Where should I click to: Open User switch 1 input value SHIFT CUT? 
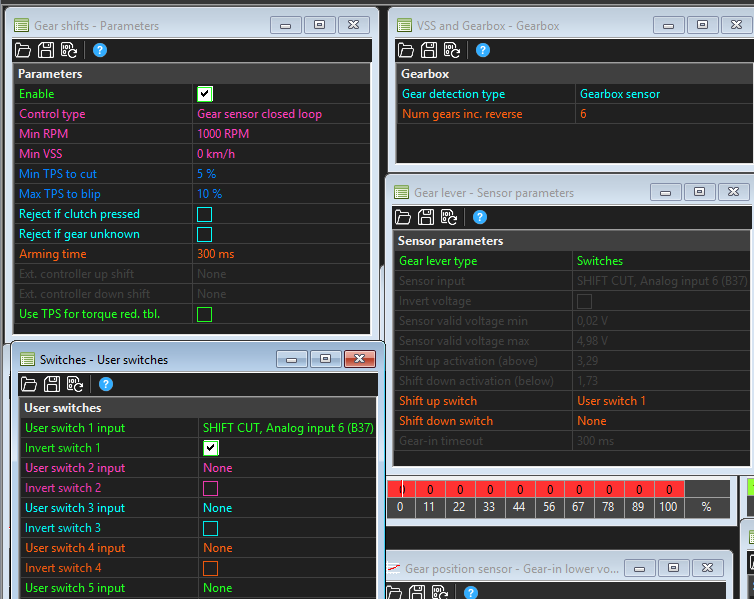(x=288, y=428)
